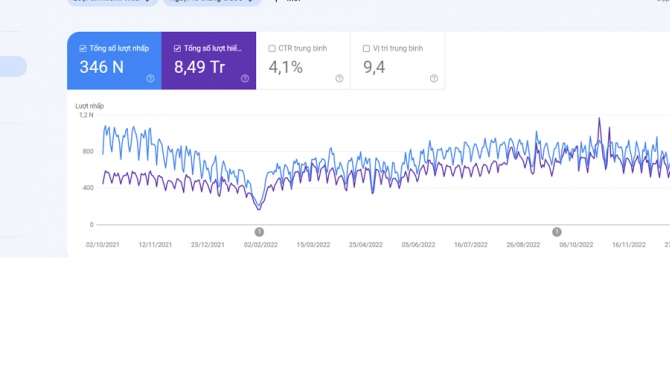Screen dimensions: 670x377
Task: Click the 400 y-axis label
Action: (88, 188)
